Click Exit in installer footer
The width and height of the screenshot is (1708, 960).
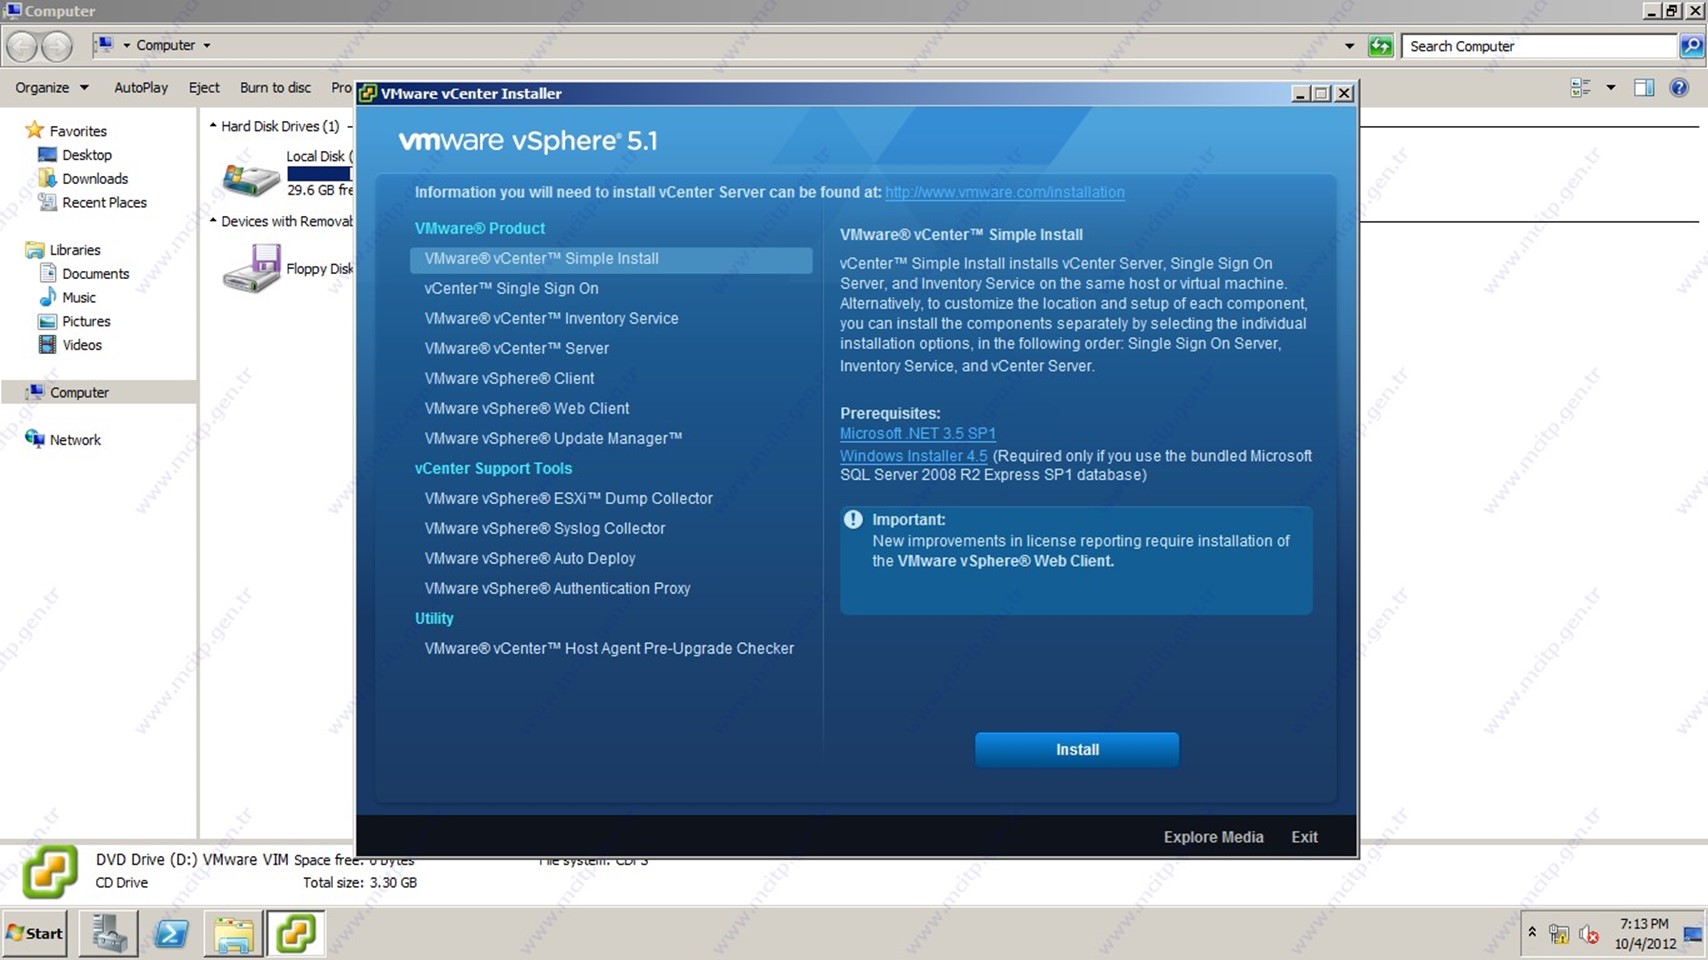[x=1304, y=838]
